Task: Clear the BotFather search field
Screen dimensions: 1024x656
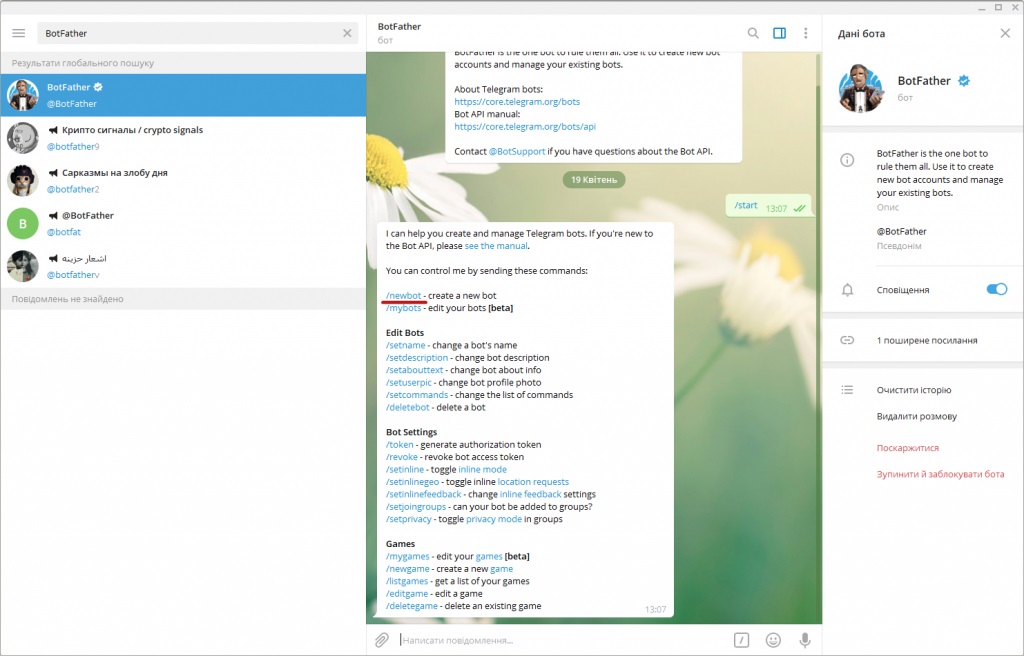Action: coord(347,33)
